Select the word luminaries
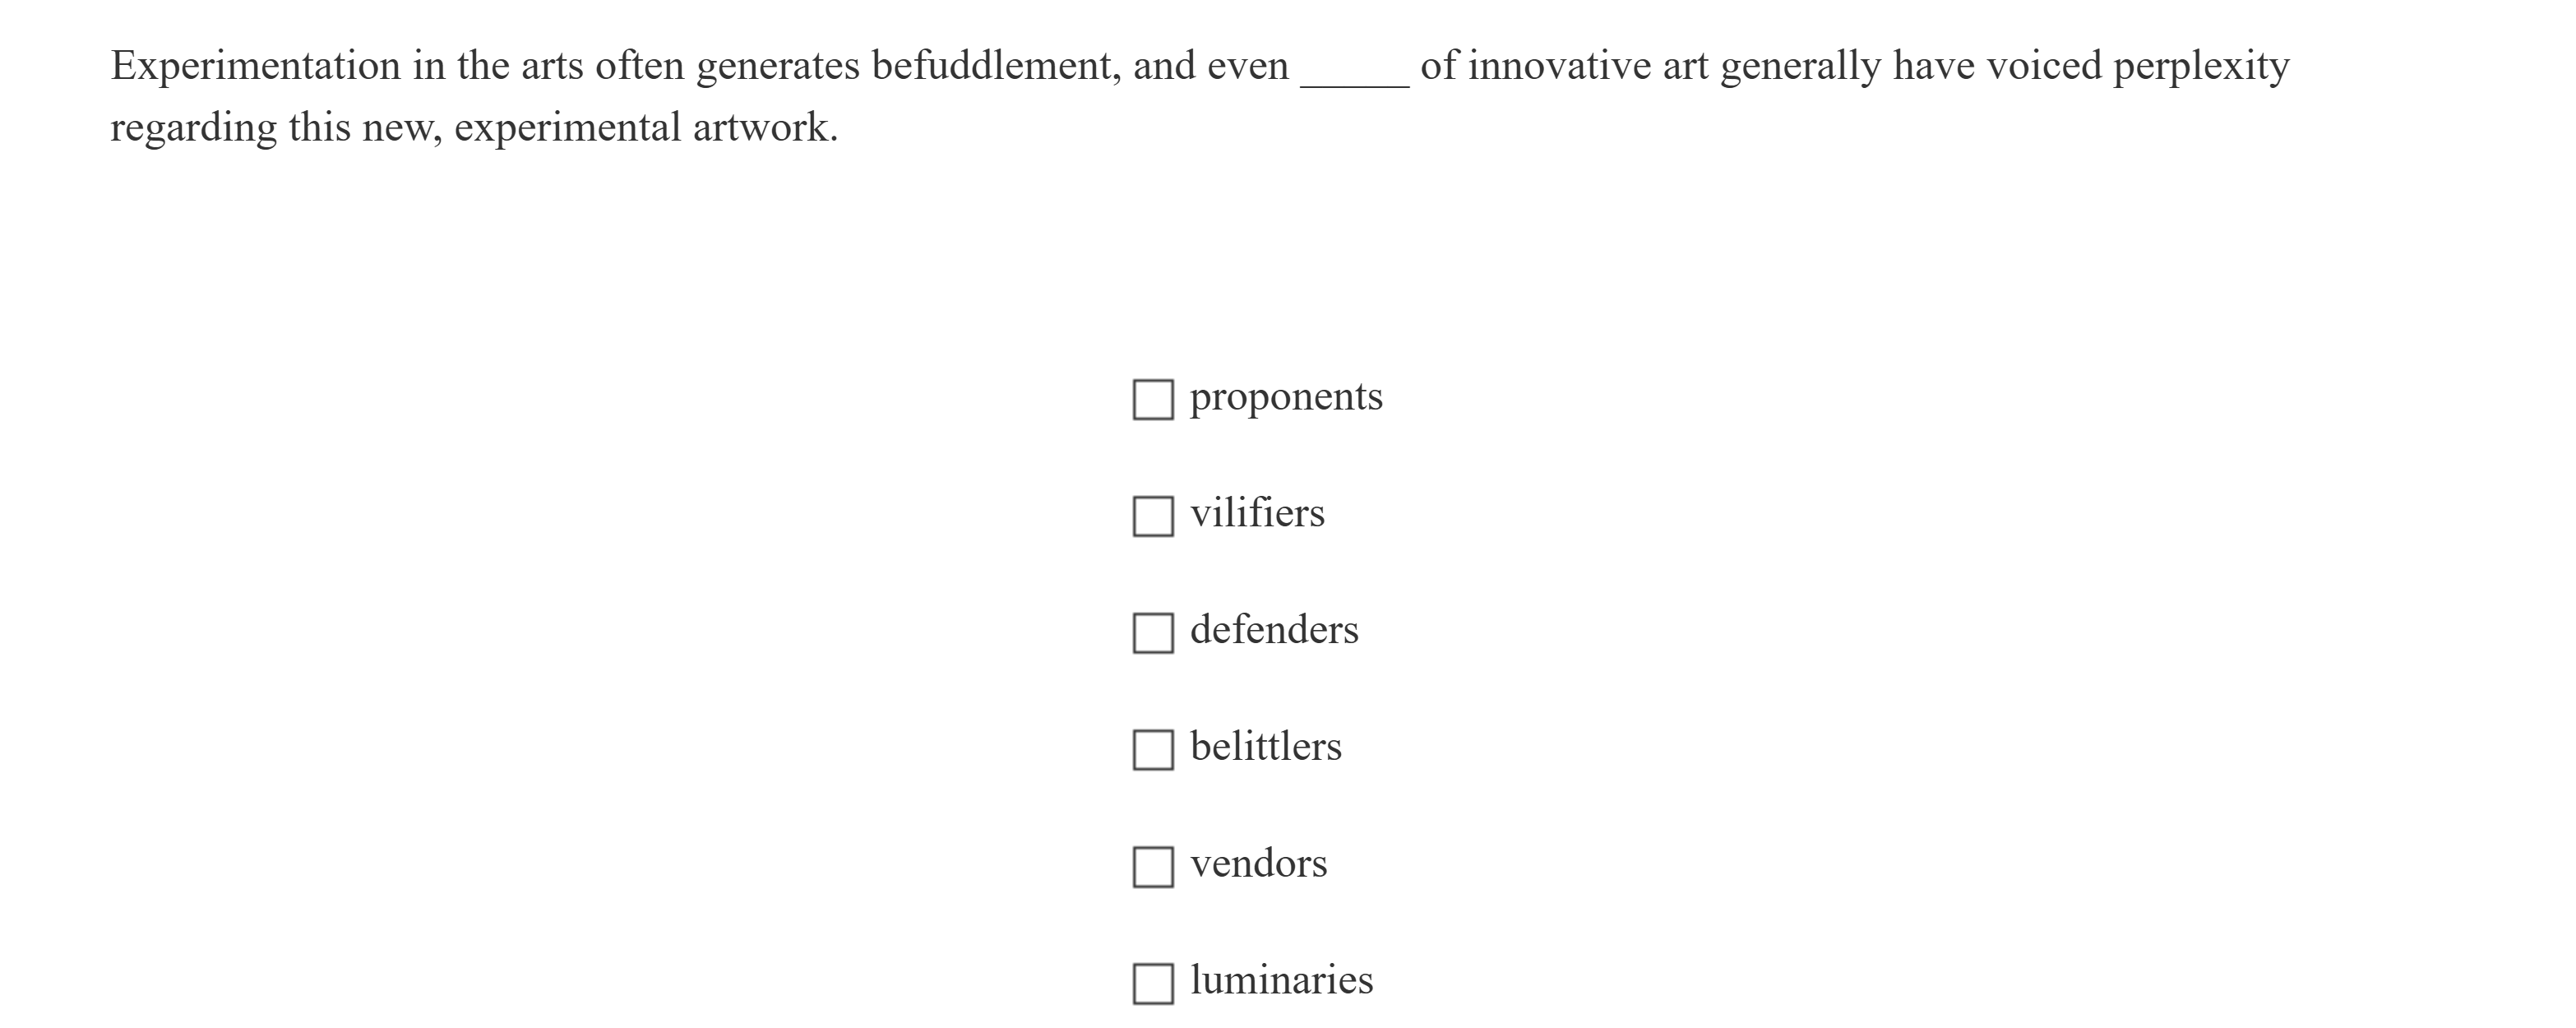 1281,981
